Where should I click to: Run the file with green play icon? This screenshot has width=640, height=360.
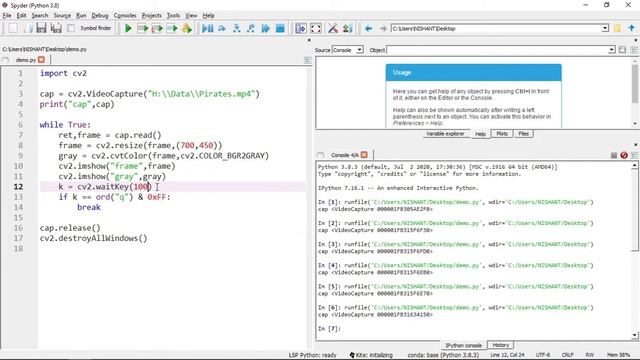click(x=128, y=28)
